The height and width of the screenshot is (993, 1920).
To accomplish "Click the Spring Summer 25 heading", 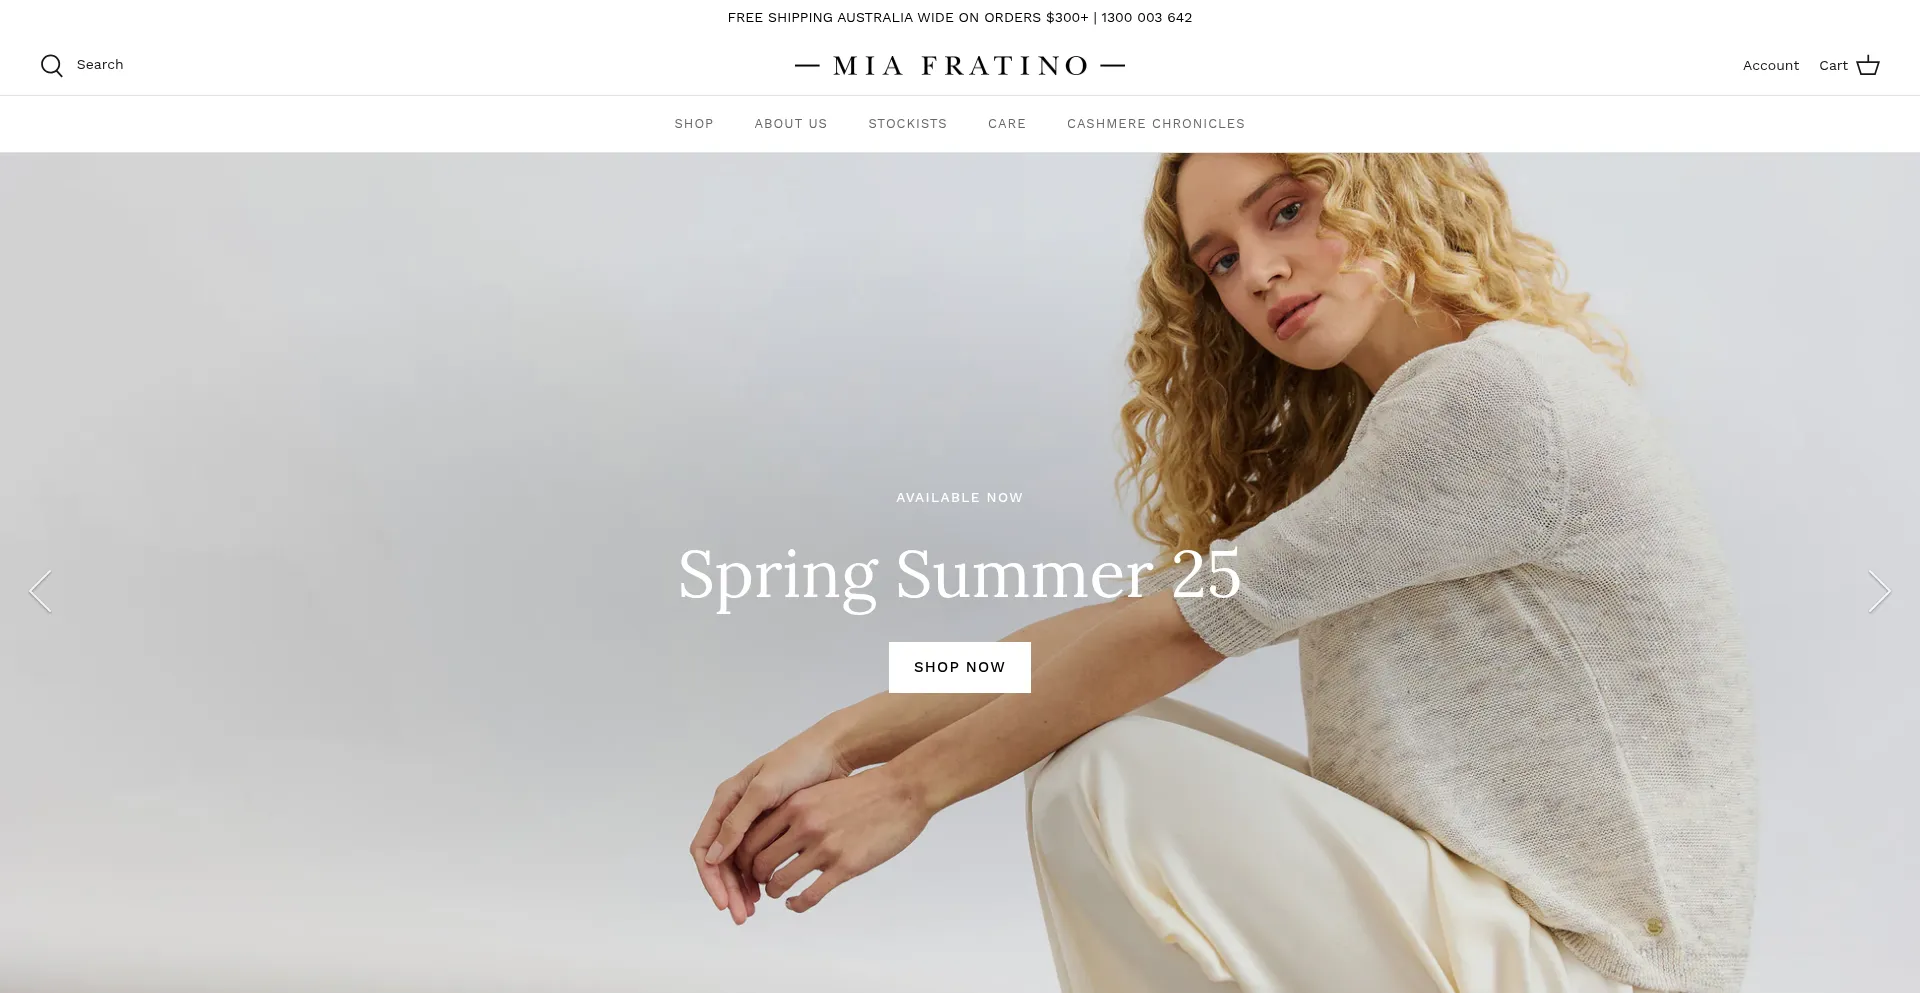I will [x=960, y=575].
